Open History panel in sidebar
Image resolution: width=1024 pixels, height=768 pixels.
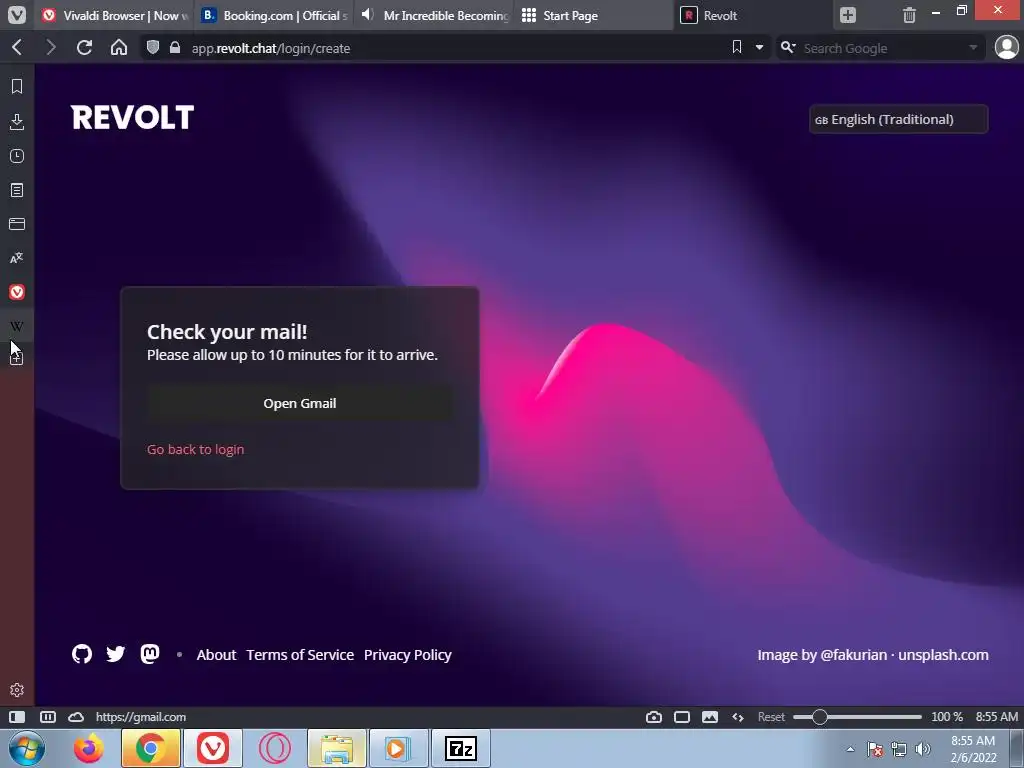(17, 156)
